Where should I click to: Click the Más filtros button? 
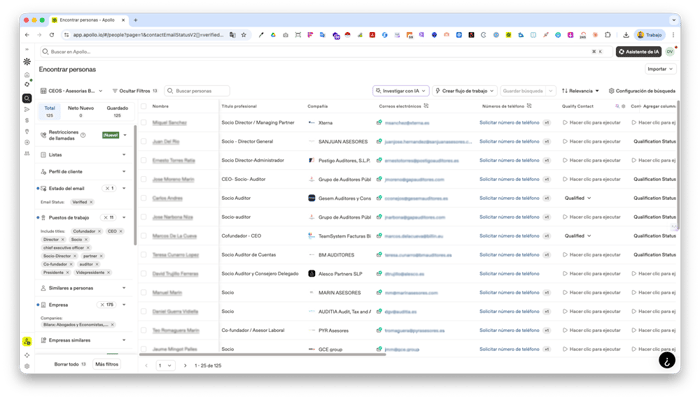coord(107,364)
